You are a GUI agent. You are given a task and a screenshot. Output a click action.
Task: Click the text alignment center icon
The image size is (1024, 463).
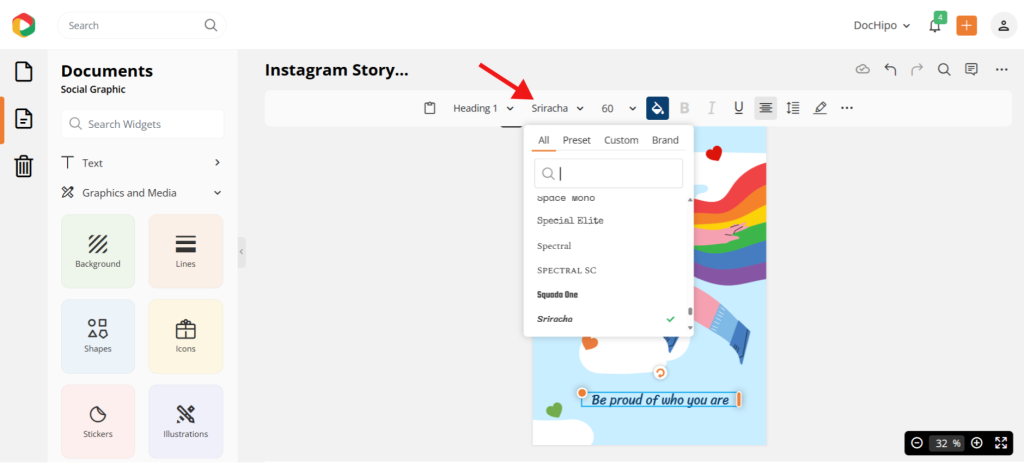[x=765, y=108]
